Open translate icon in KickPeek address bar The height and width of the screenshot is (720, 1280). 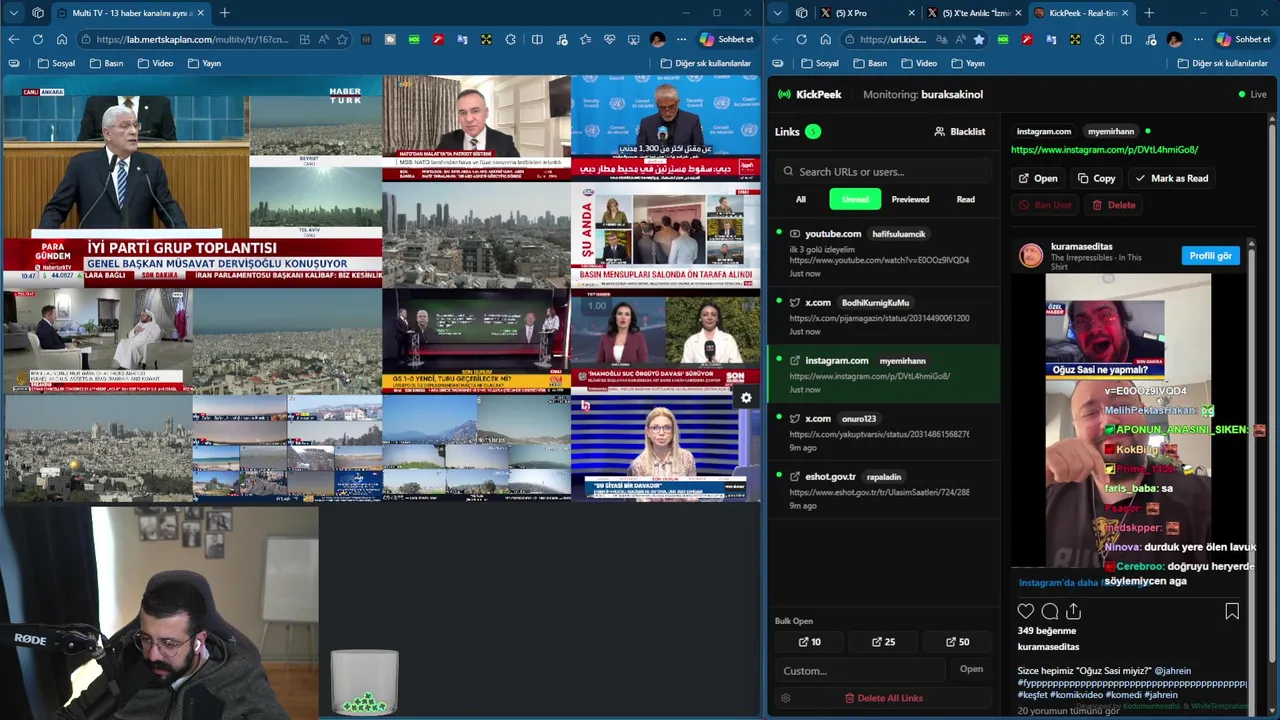(x=941, y=39)
